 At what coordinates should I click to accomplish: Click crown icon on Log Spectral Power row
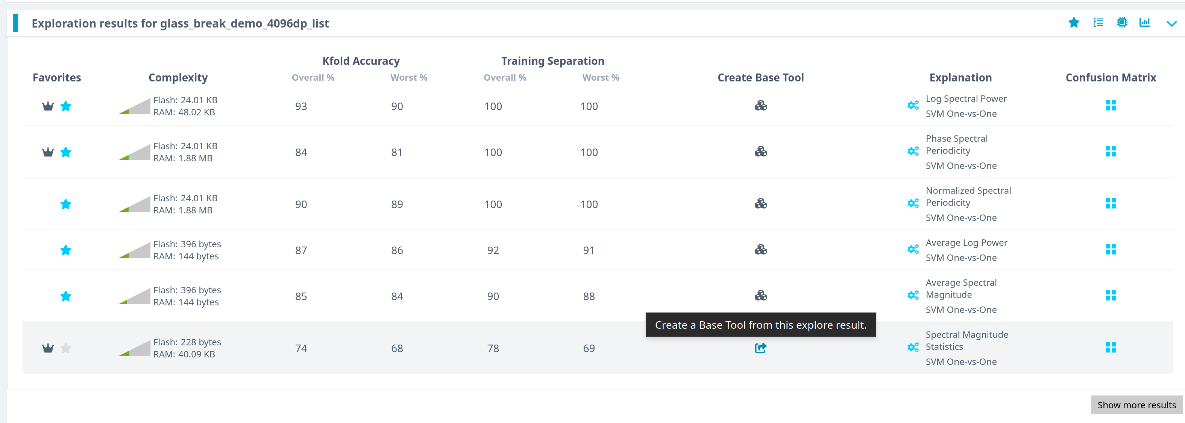click(x=47, y=106)
